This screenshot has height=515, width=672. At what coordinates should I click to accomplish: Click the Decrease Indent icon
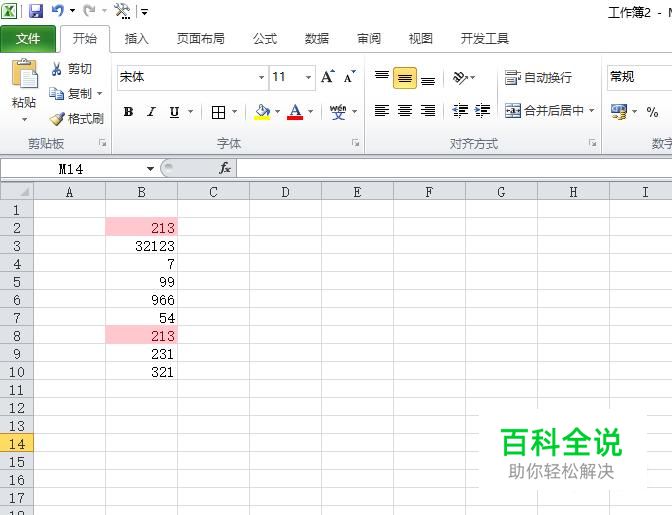[x=460, y=111]
